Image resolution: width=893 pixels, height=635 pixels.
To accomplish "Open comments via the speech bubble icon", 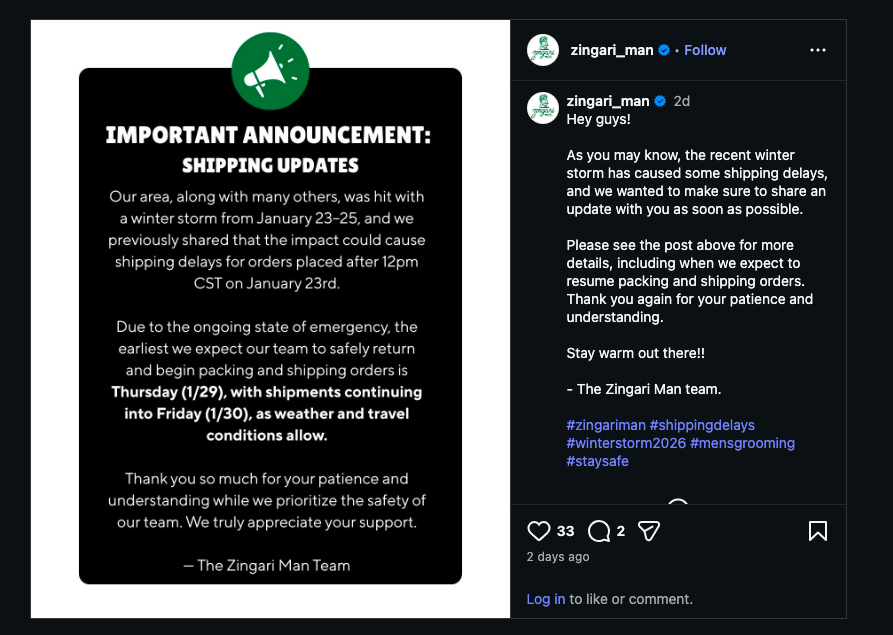I will (x=599, y=531).
